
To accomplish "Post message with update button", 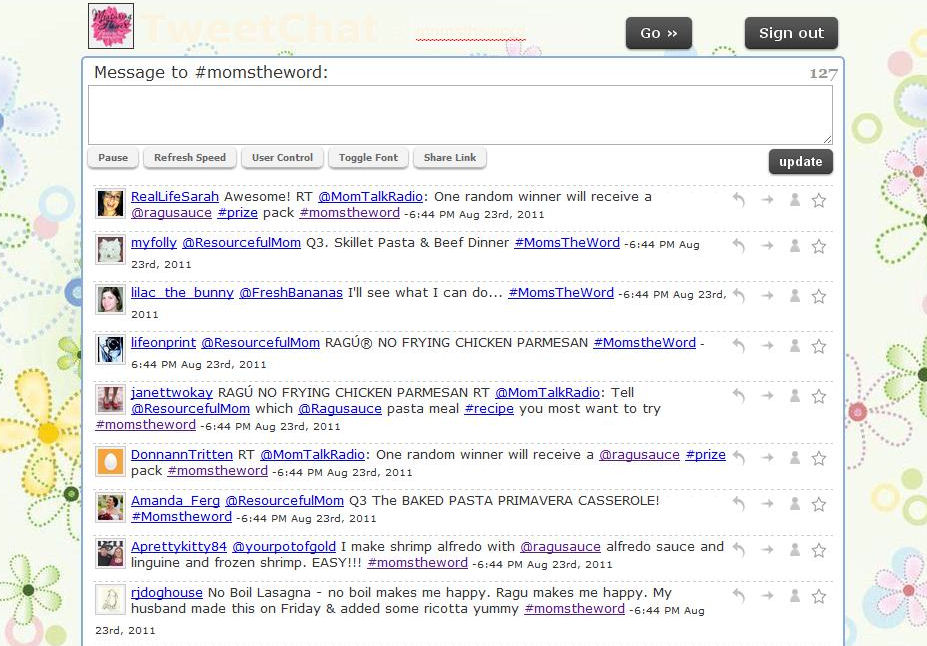I will coord(800,161).
